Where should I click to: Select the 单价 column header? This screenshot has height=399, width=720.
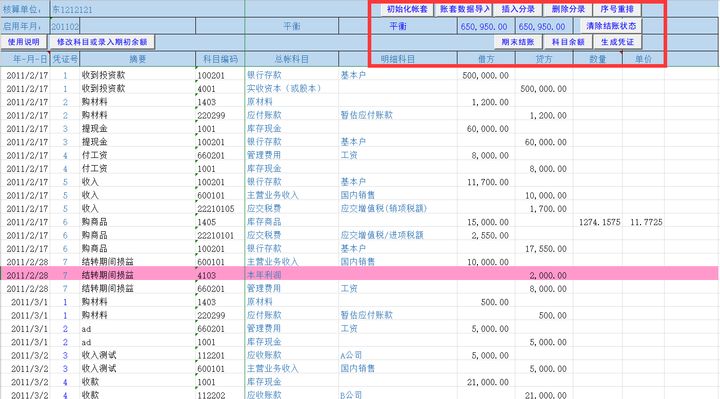coord(643,59)
